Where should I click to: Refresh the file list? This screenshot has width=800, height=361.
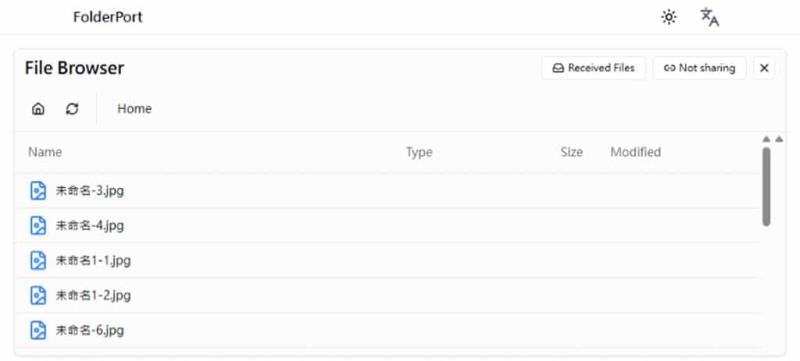point(72,109)
